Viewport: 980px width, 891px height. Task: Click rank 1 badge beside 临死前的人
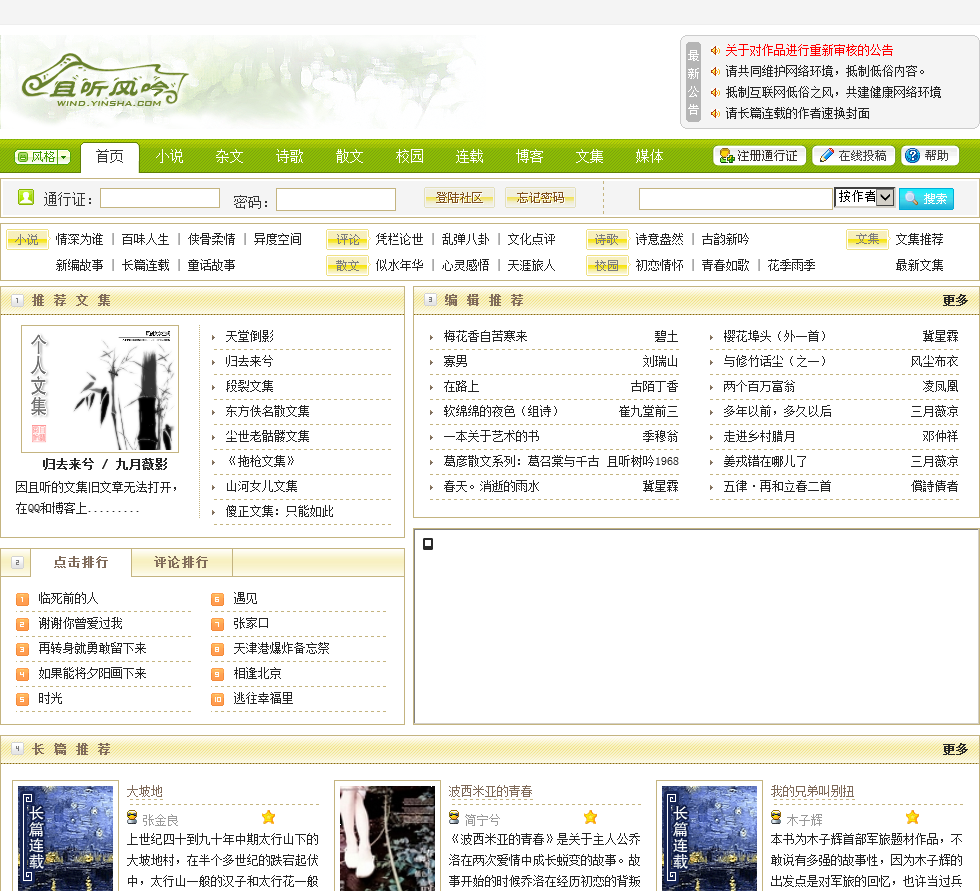coord(22,600)
